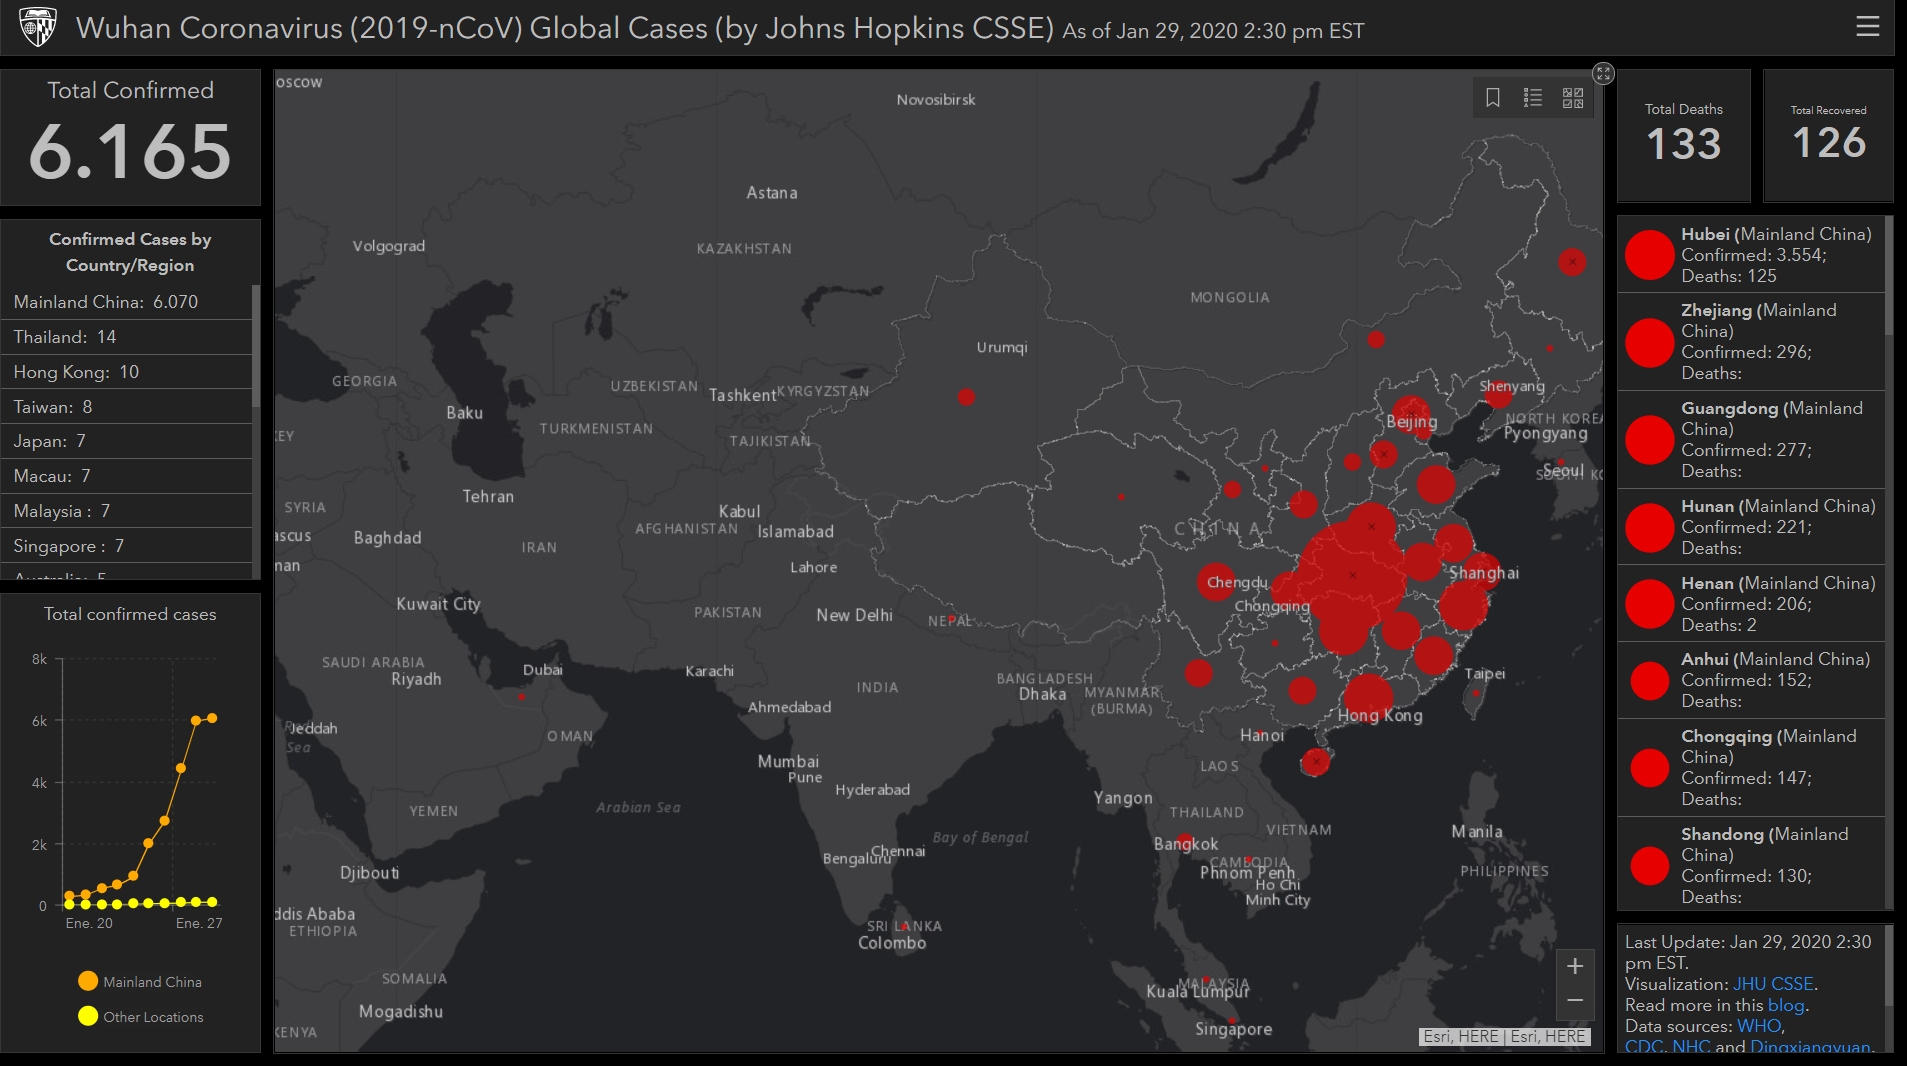
Task: Click the Total Recovered 126 value
Action: pos(1829,143)
